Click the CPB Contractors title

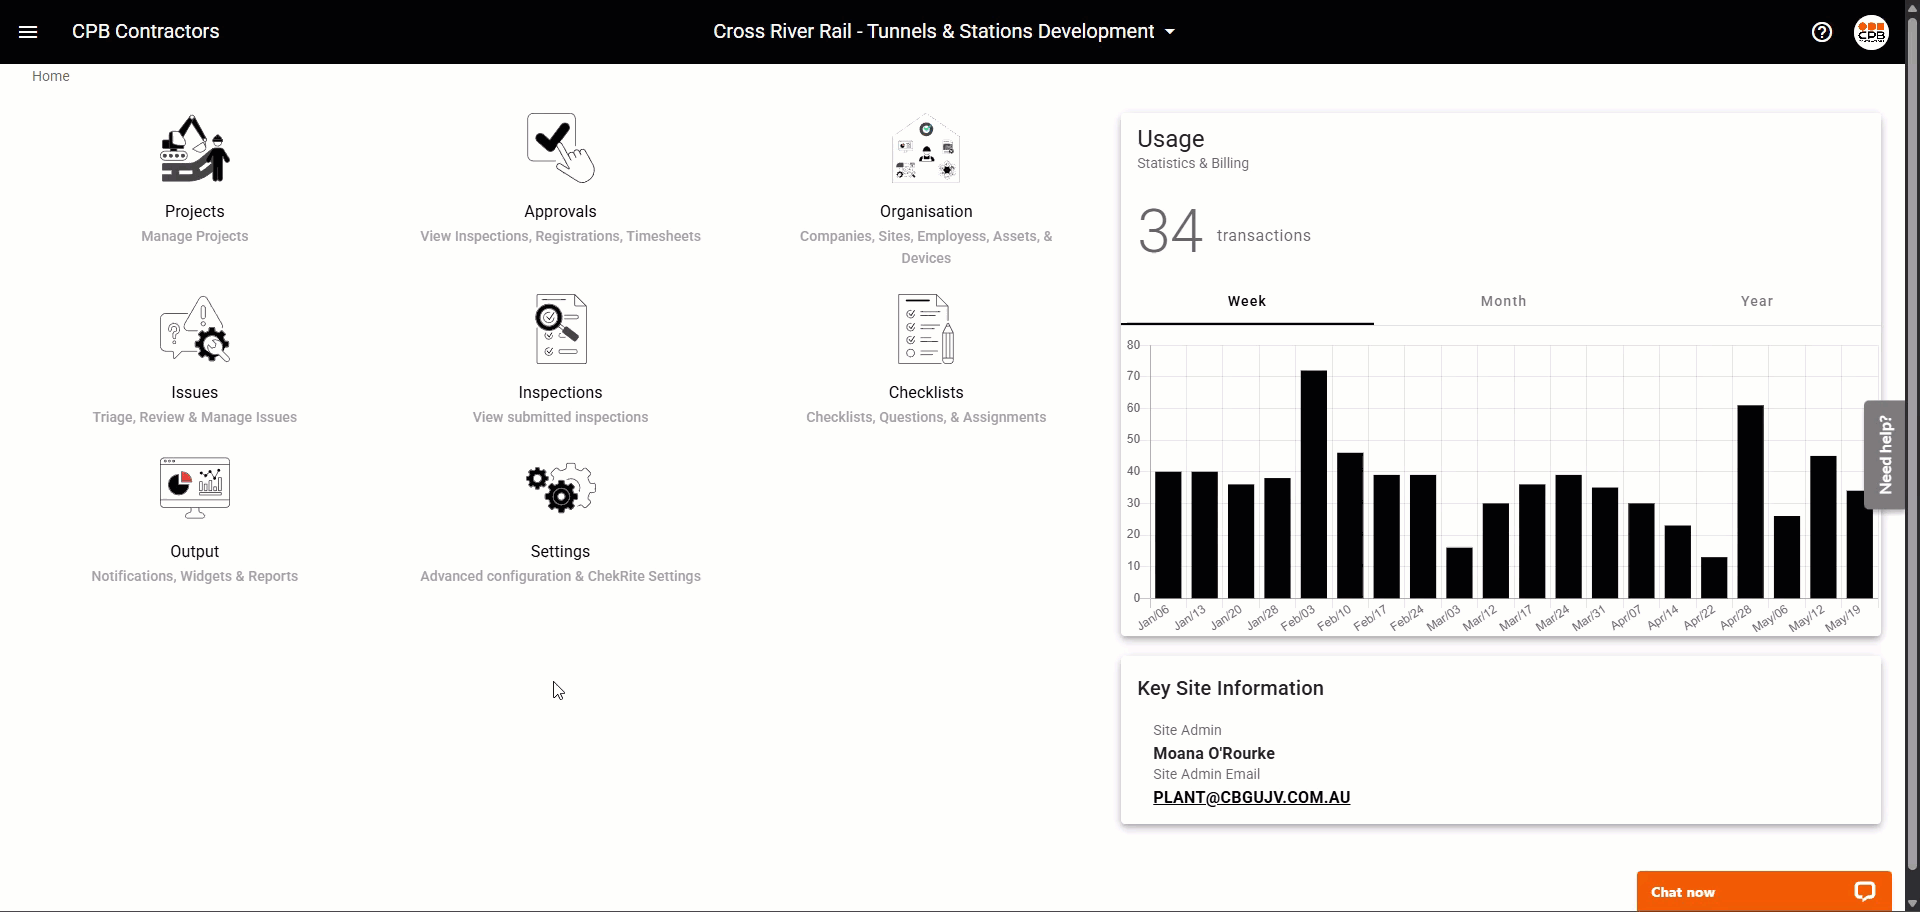[x=146, y=31]
